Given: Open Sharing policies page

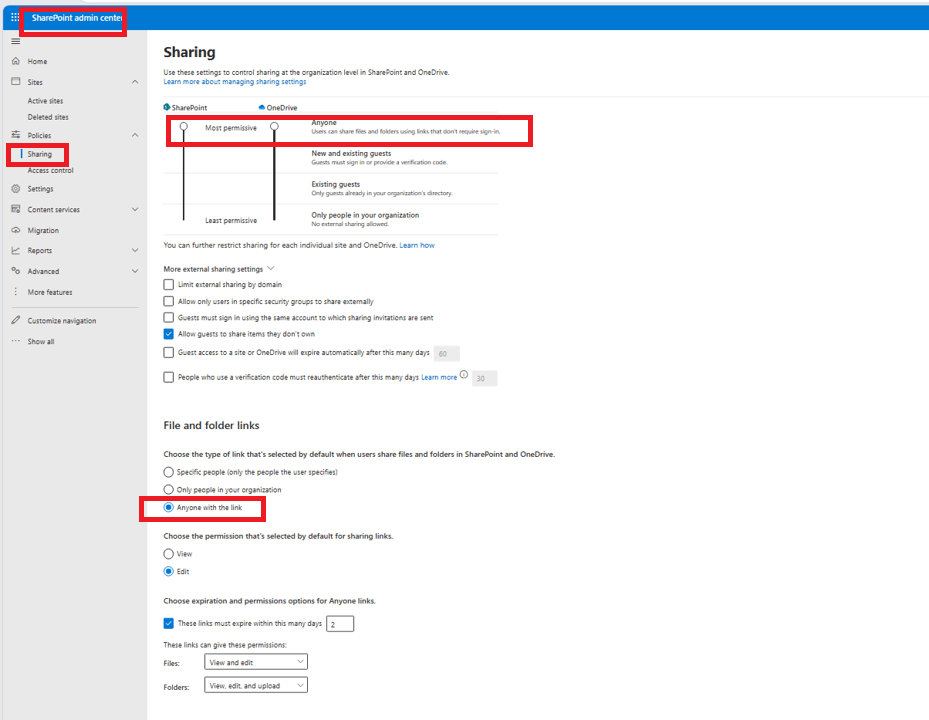Looking at the screenshot, I should click(40, 154).
